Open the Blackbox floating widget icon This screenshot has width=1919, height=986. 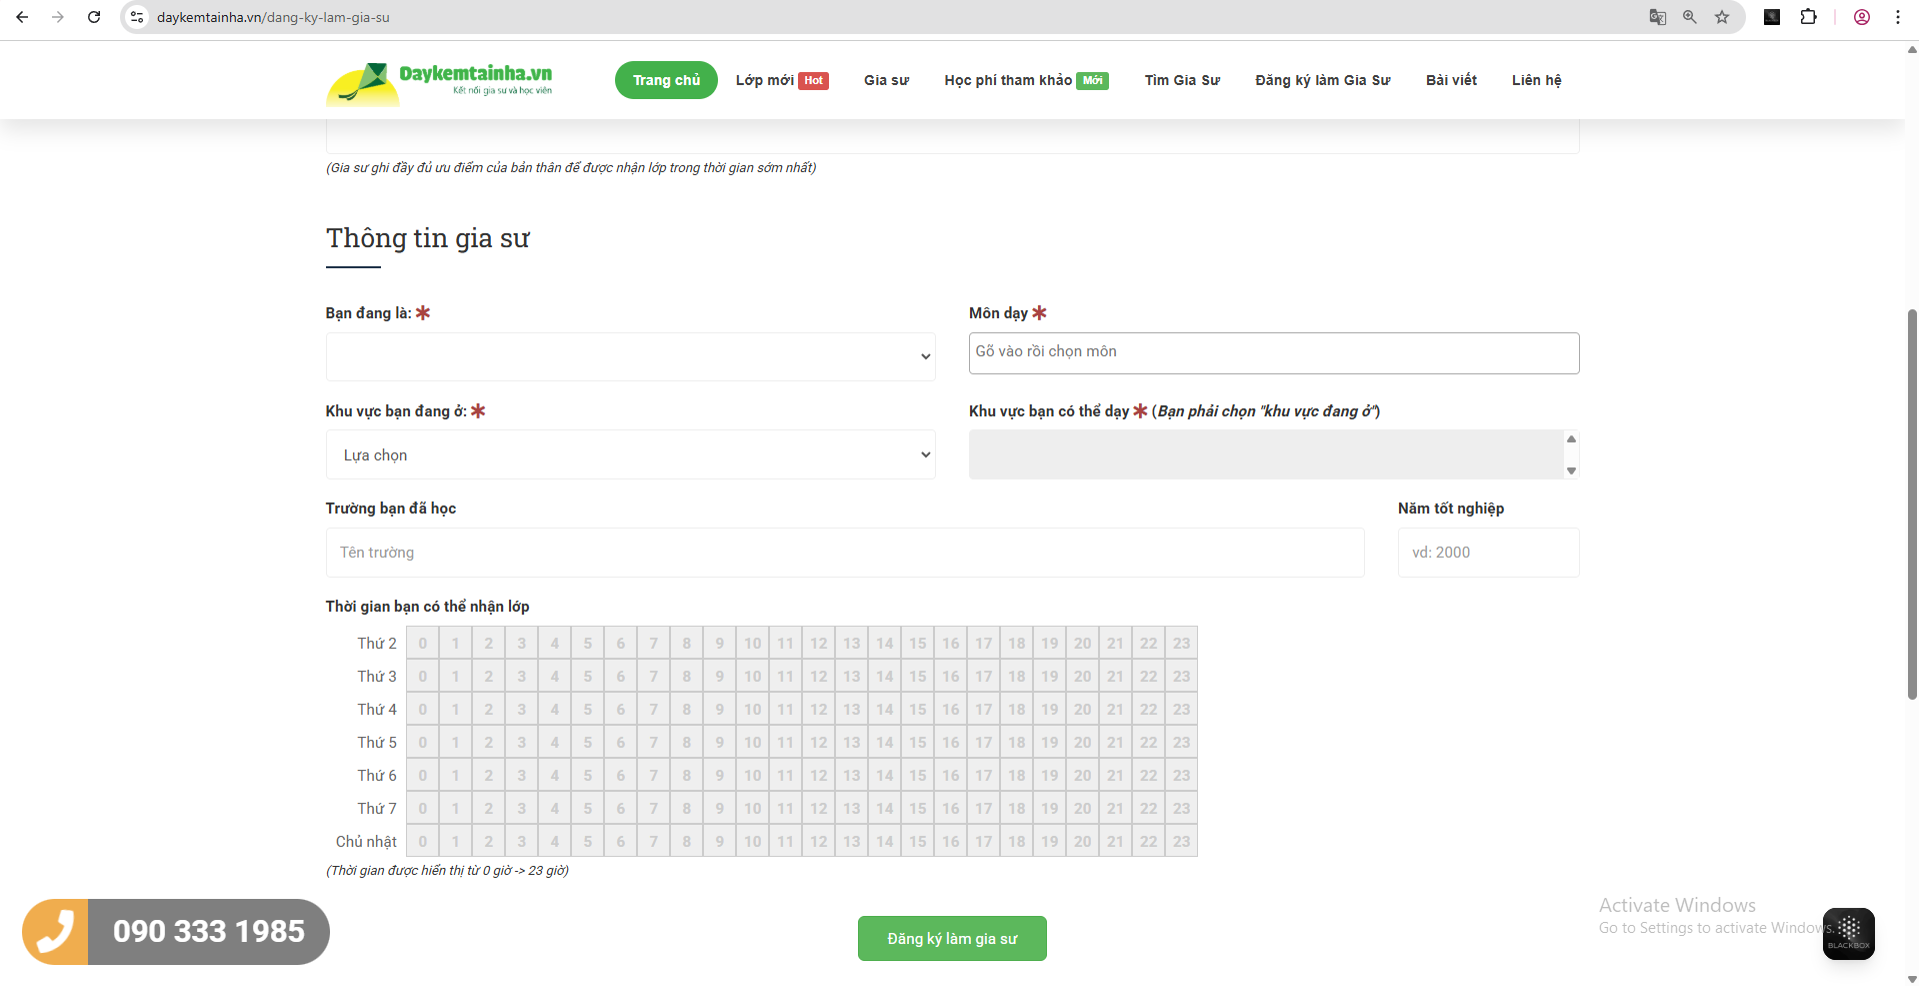[1848, 933]
